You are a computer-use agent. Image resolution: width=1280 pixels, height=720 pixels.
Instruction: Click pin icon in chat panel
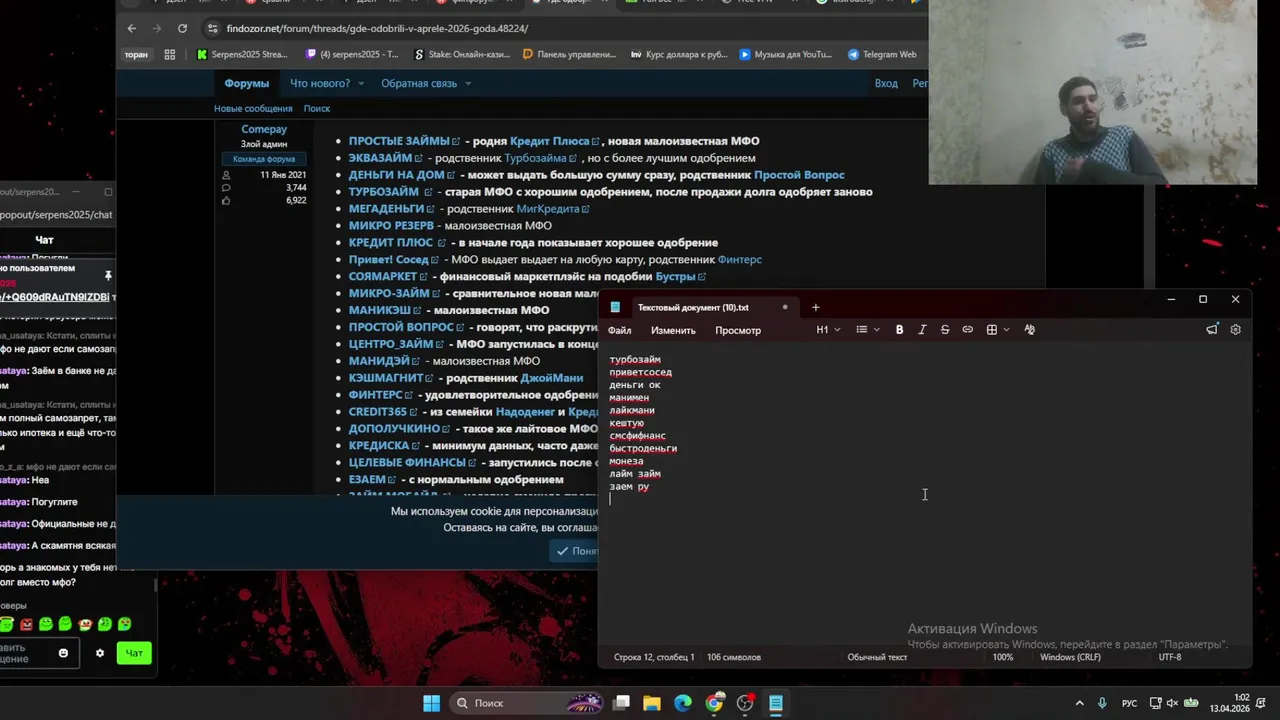[108, 275]
